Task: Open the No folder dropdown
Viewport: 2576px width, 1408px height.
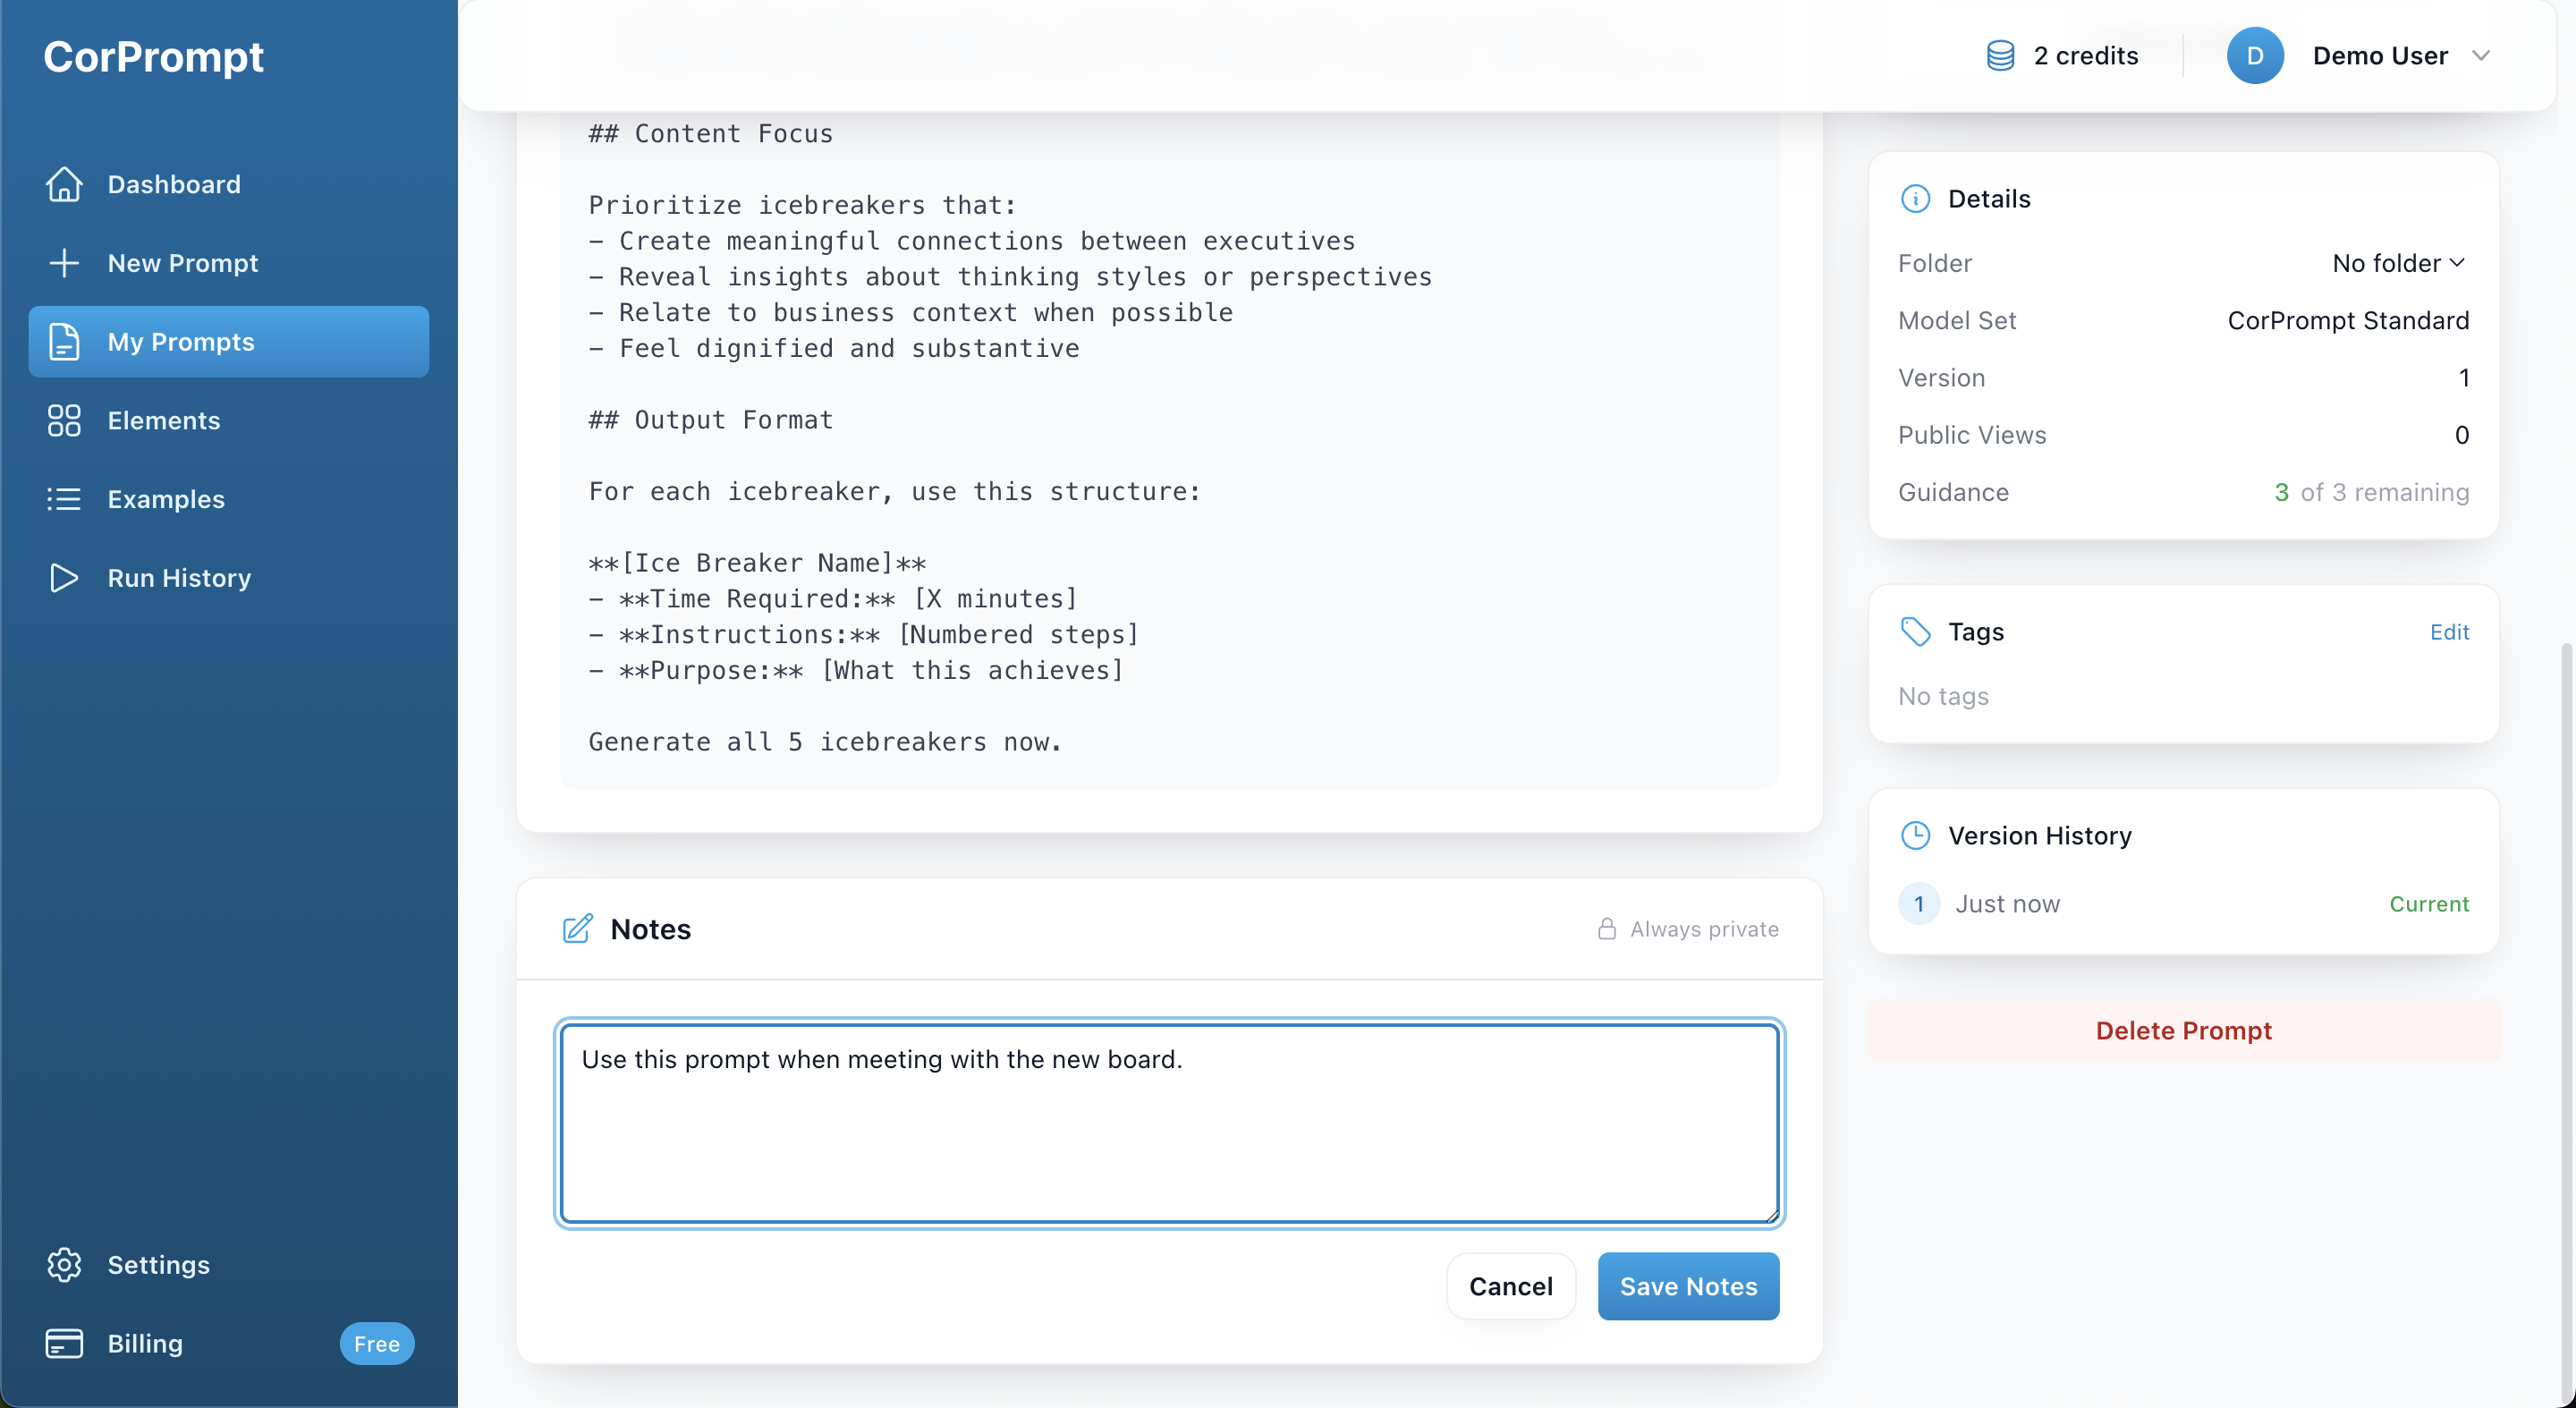Action: pos(2399,263)
